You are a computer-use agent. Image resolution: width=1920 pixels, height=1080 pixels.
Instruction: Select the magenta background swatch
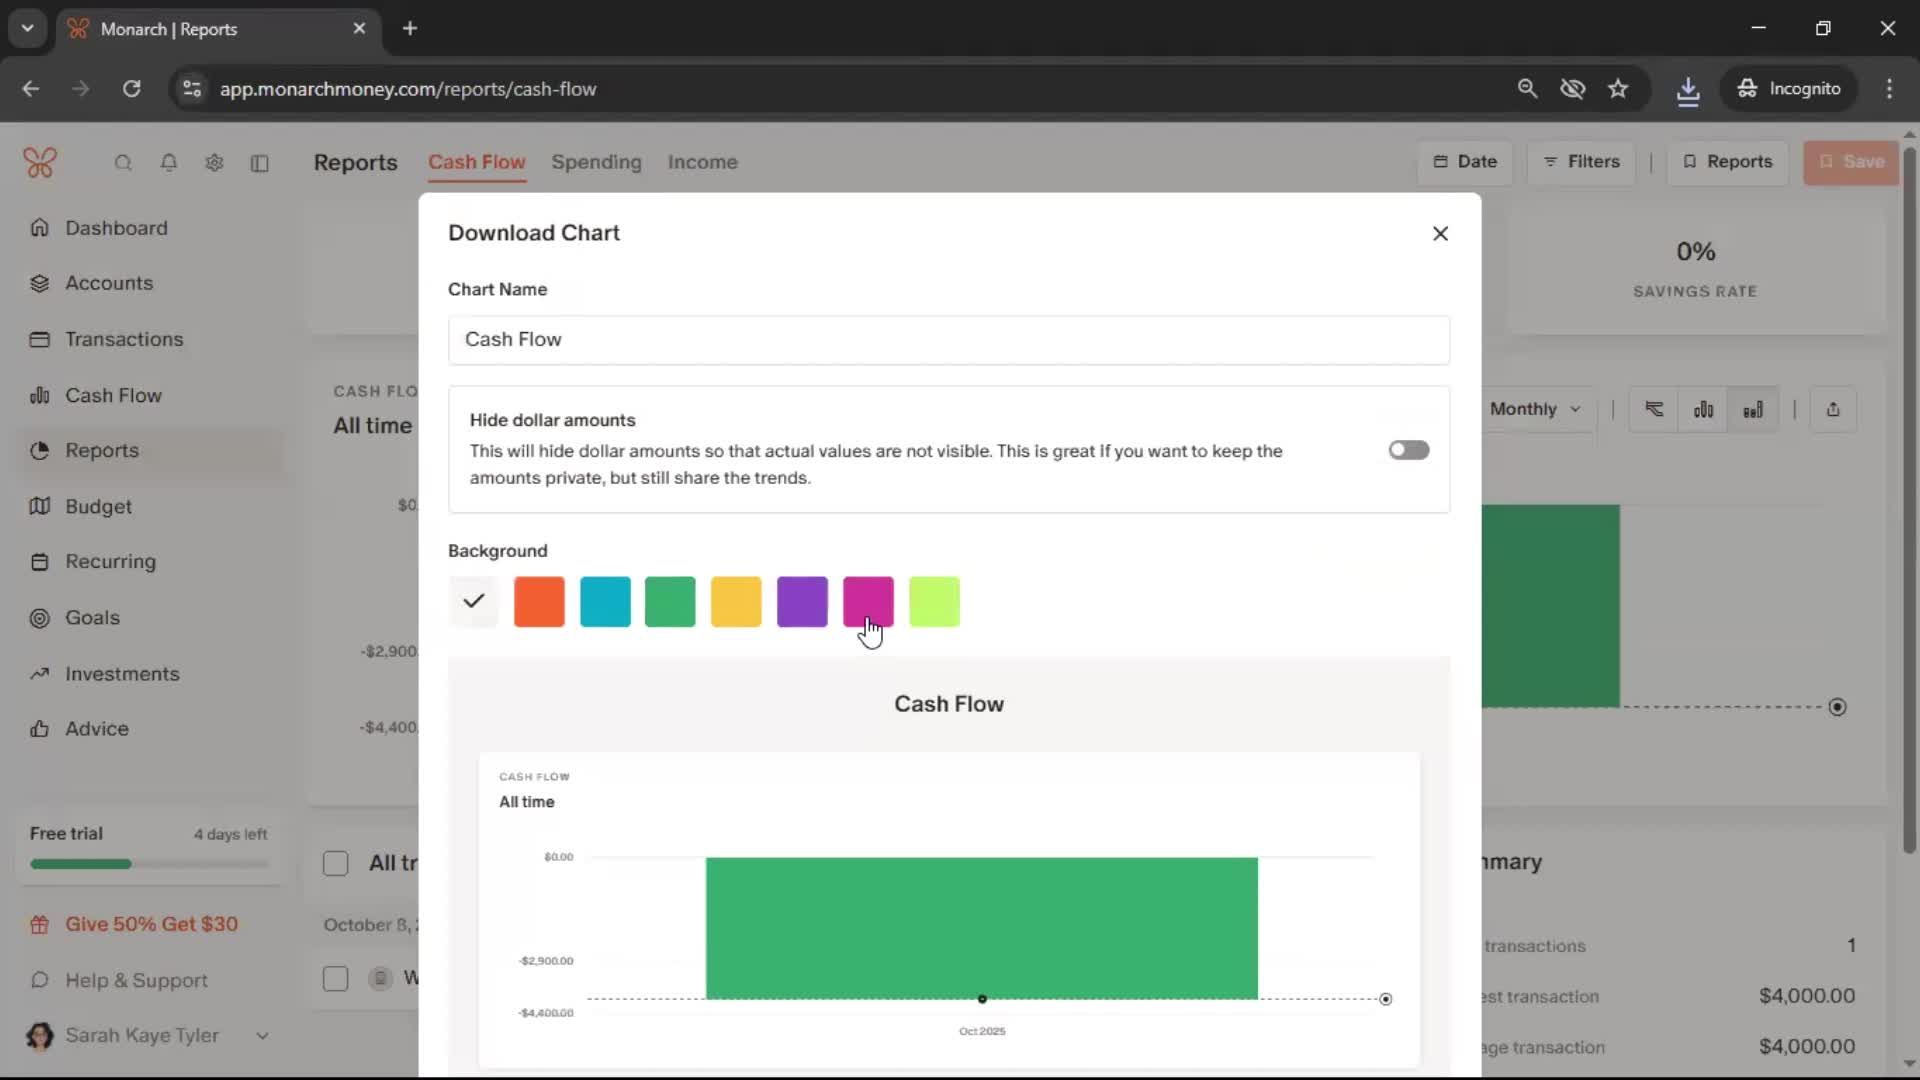[867, 602]
